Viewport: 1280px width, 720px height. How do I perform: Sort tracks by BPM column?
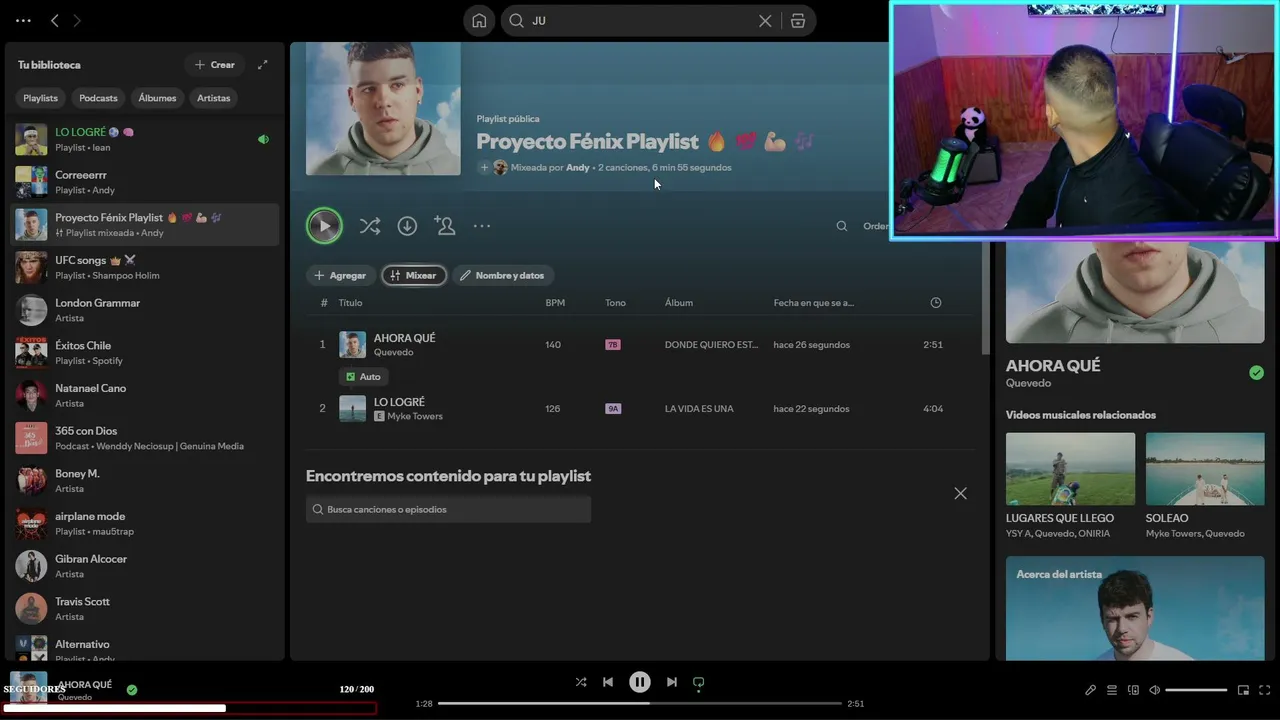pos(555,303)
